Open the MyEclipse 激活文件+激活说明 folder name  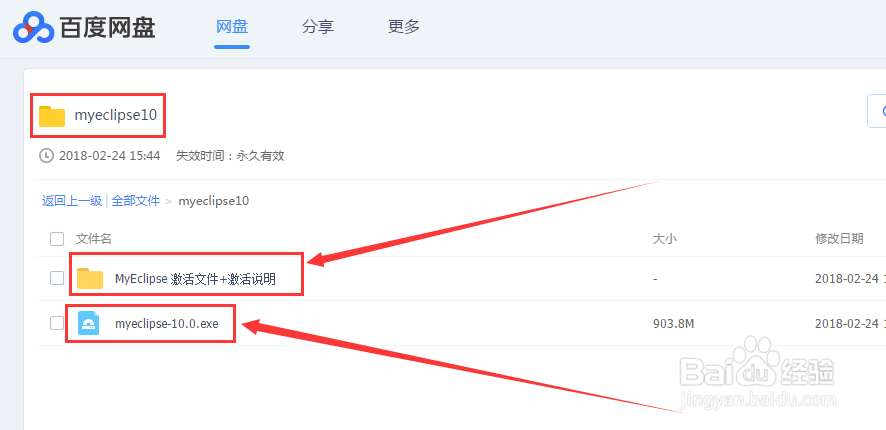[x=195, y=279]
